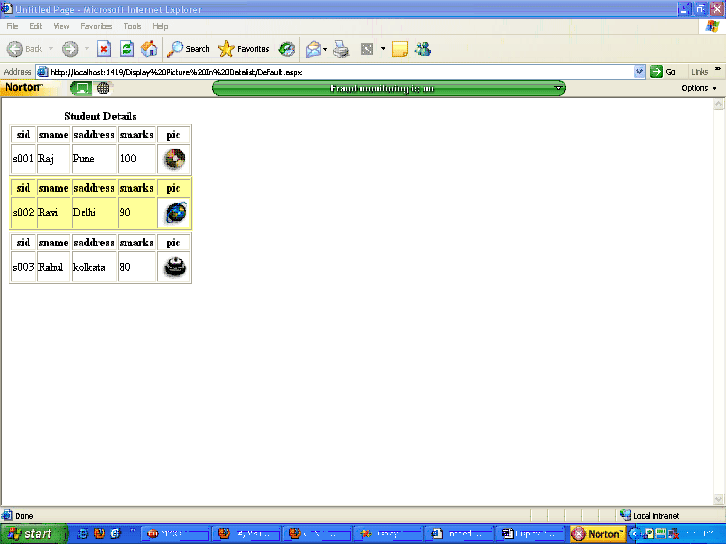The width and height of the screenshot is (726, 544).
Task: Click the 100 marks cell
Action: [137, 158]
